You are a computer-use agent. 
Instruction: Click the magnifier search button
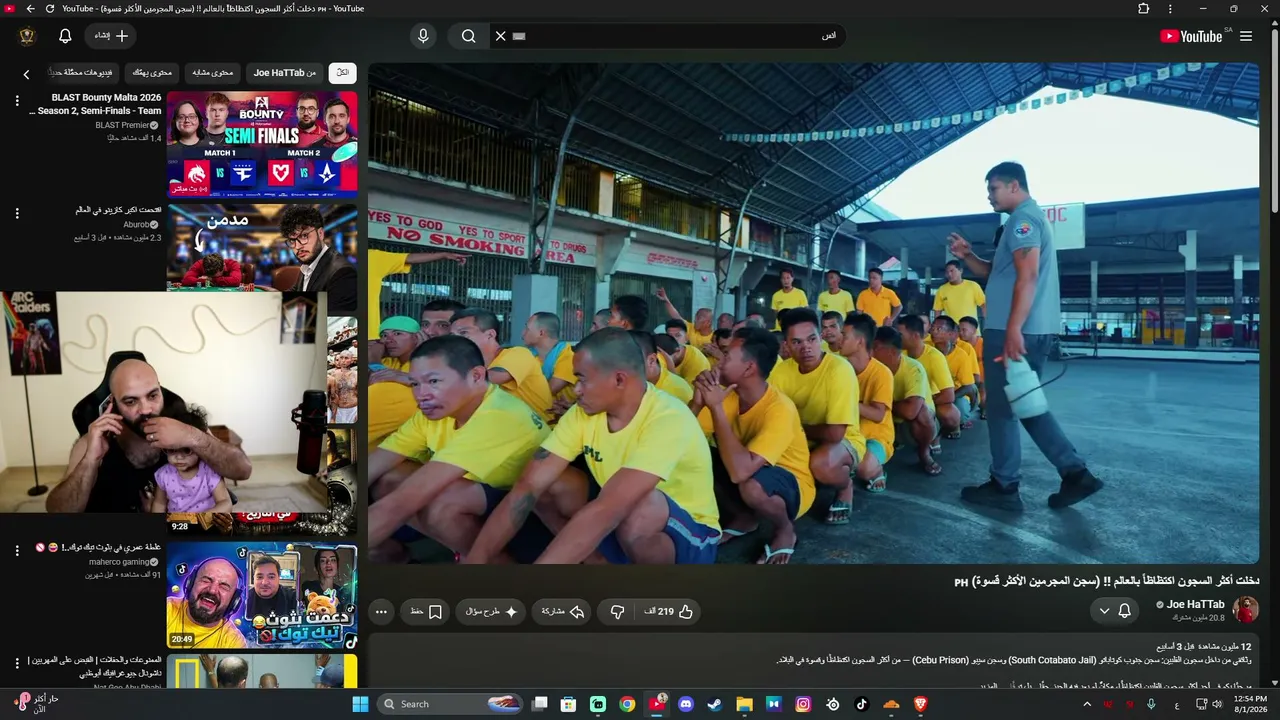pos(468,36)
